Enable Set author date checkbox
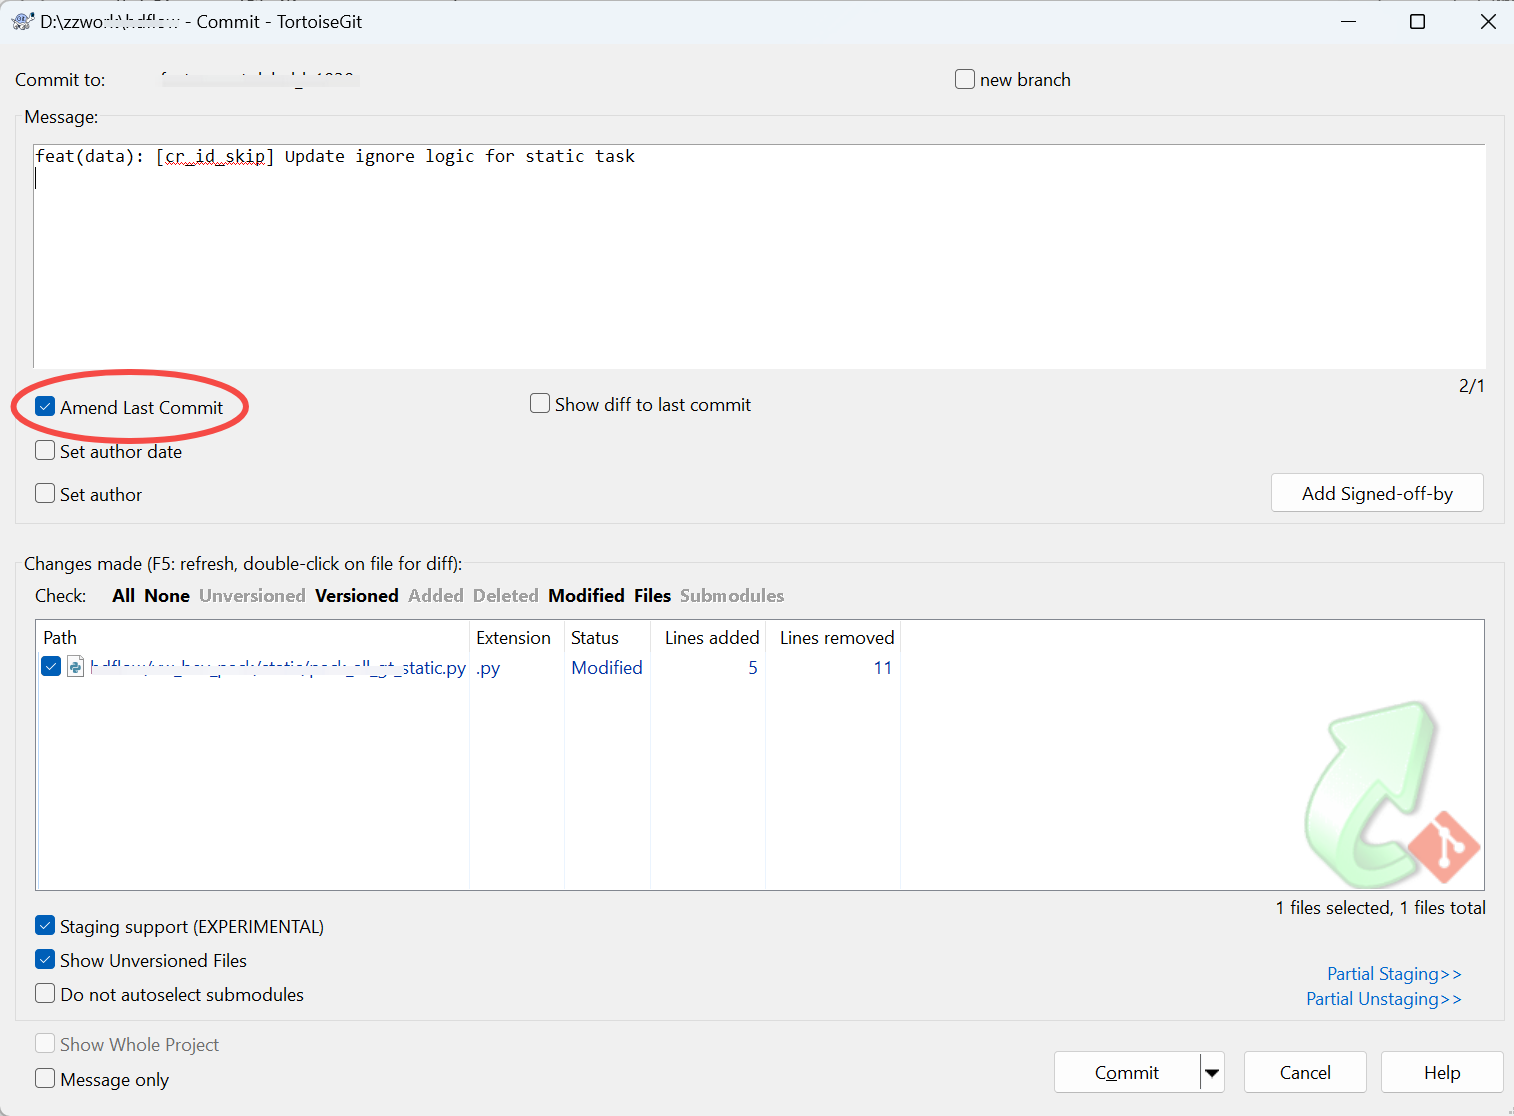 point(45,450)
